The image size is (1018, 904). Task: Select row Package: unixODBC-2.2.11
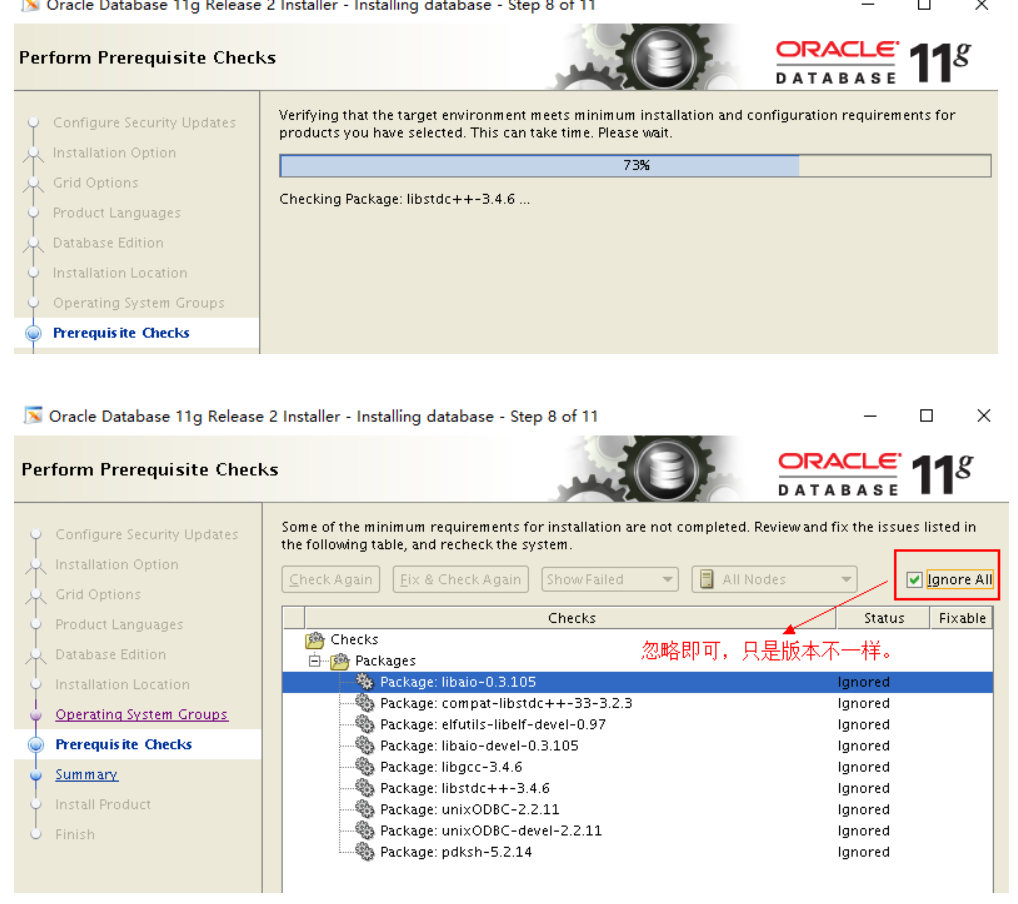(638, 809)
